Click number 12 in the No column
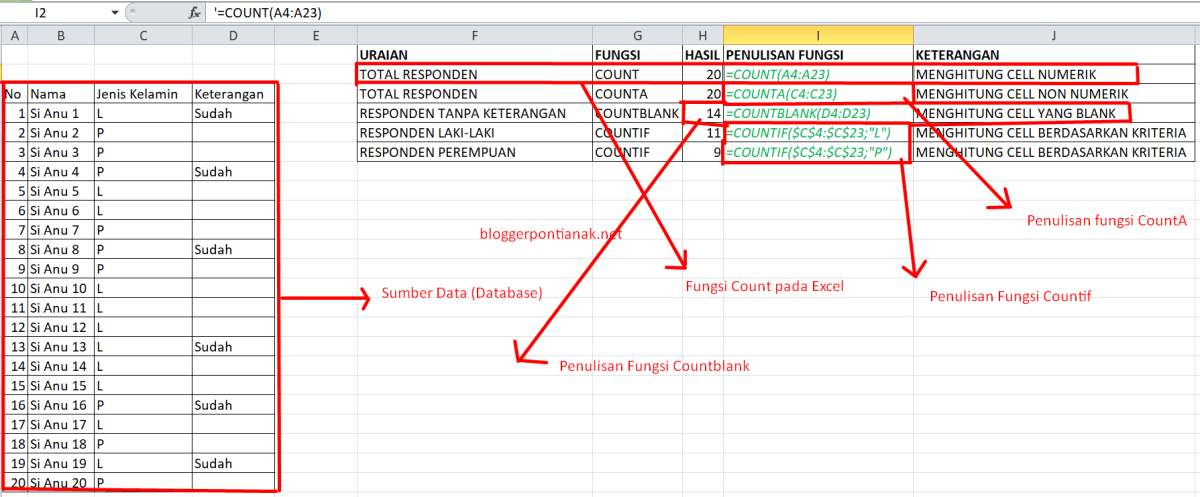Image resolution: width=1200 pixels, height=497 pixels. pos(15,327)
